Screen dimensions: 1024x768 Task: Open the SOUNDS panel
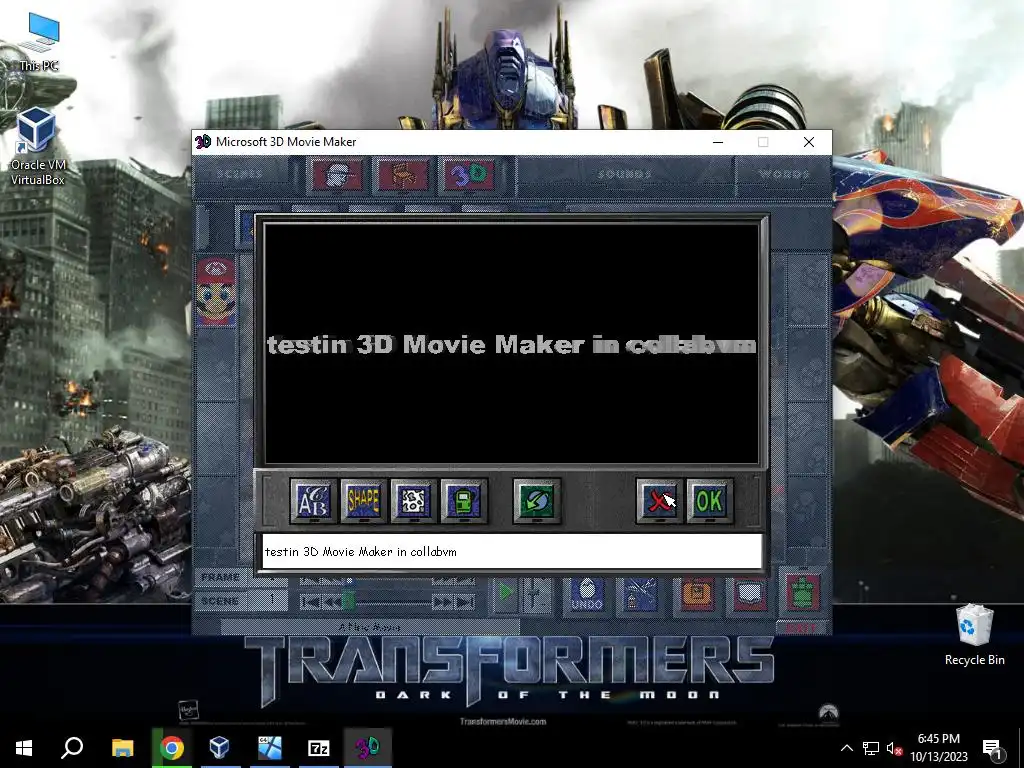click(x=625, y=174)
